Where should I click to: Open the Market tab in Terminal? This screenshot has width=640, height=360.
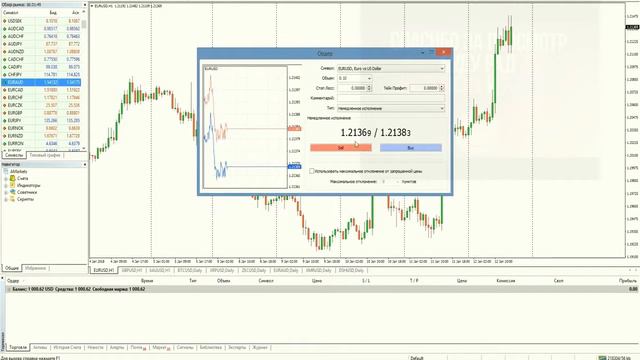click(161, 347)
